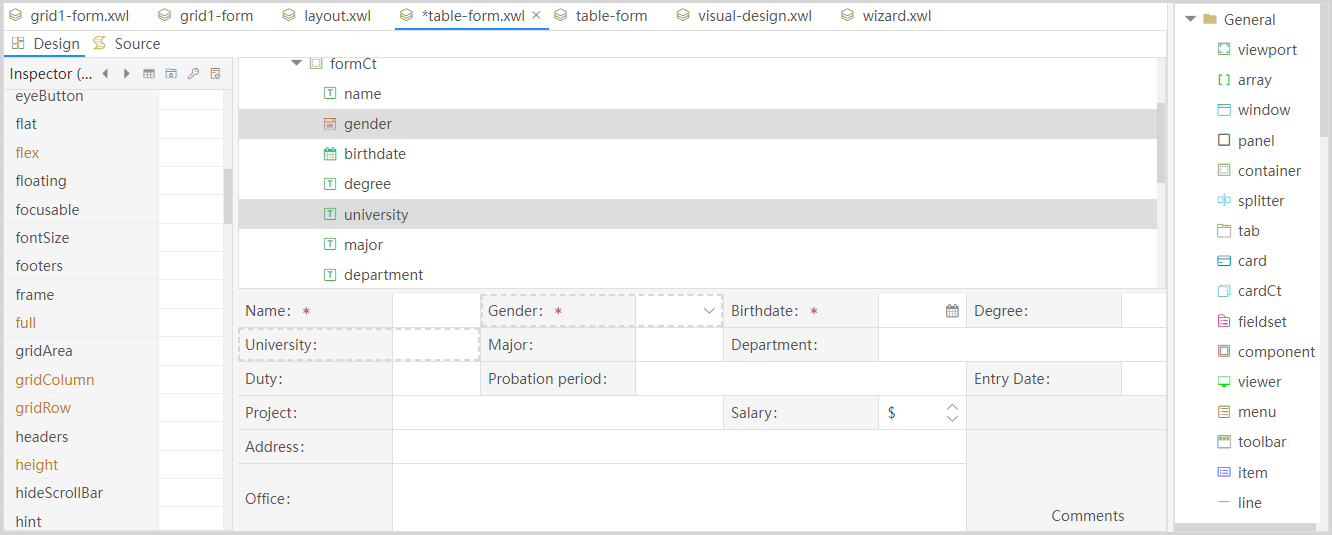This screenshot has width=1332, height=535.
Task: Increase Salary value with up spinner arrow
Action: pos(952,407)
